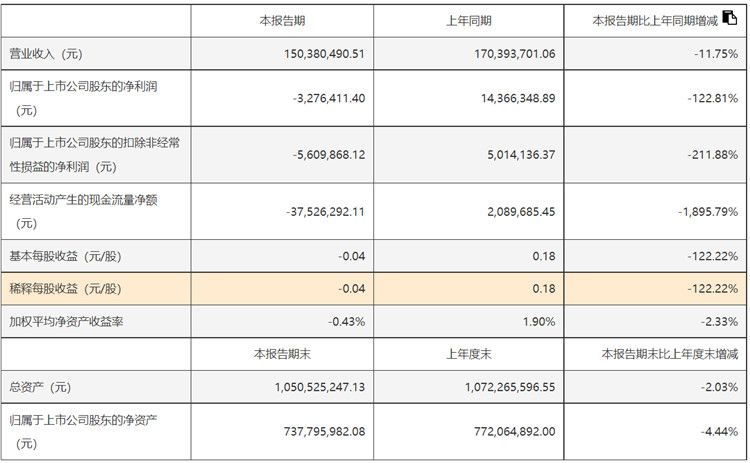Select the 营业收入（元）row label
Image resolution: width=750 pixels, height=463 pixels.
[47, 53]
